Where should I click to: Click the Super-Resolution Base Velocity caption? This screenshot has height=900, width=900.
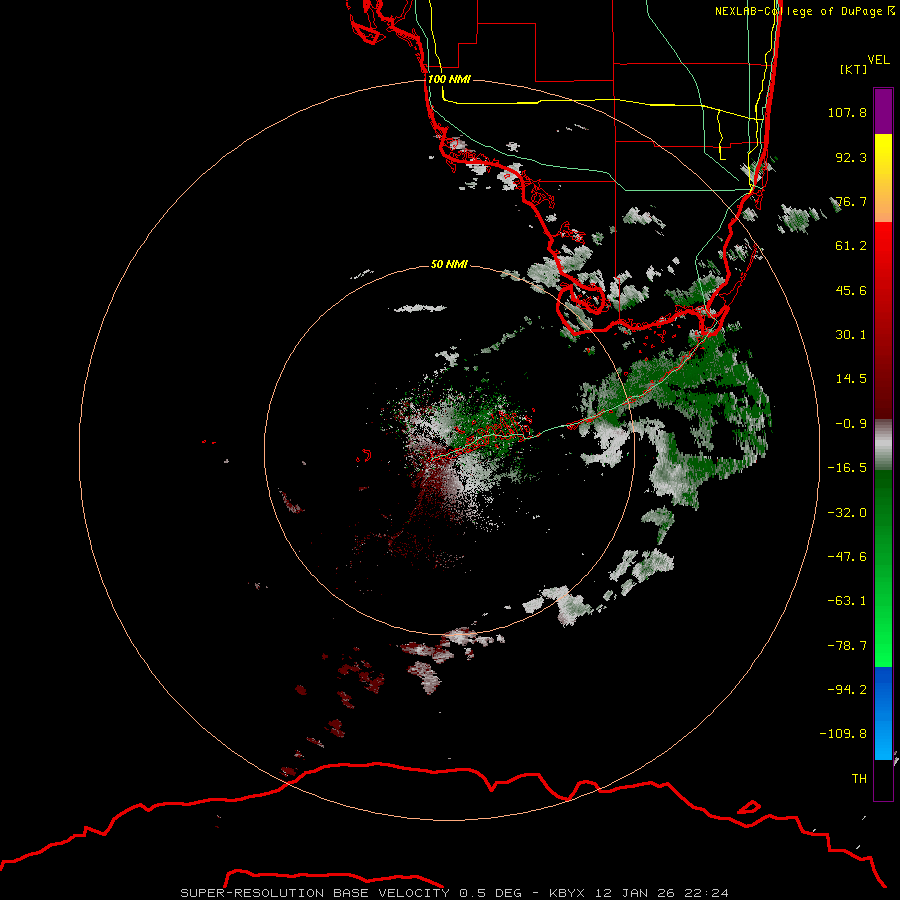455,893
